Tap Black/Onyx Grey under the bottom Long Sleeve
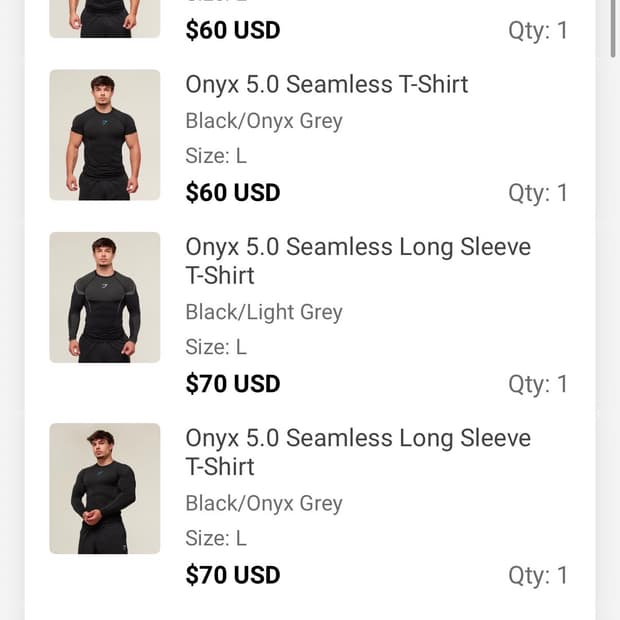Viewport: 620px width, 620px height. coord(263,503)
